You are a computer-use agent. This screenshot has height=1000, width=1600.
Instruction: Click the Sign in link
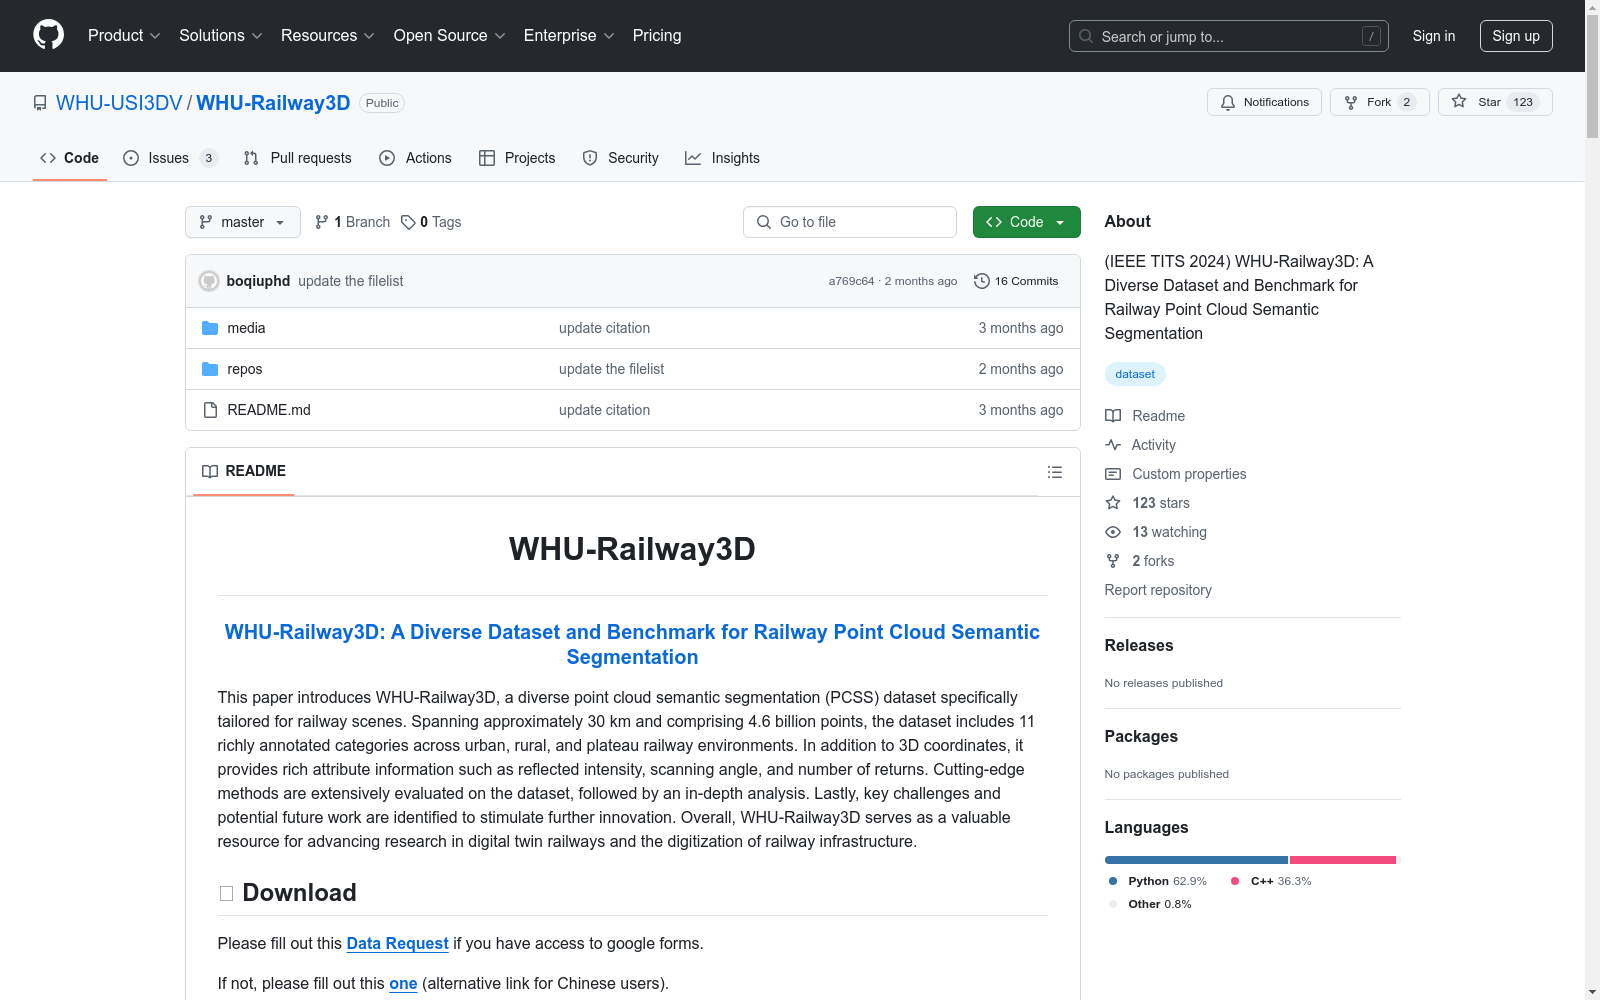coord(1434,36)
